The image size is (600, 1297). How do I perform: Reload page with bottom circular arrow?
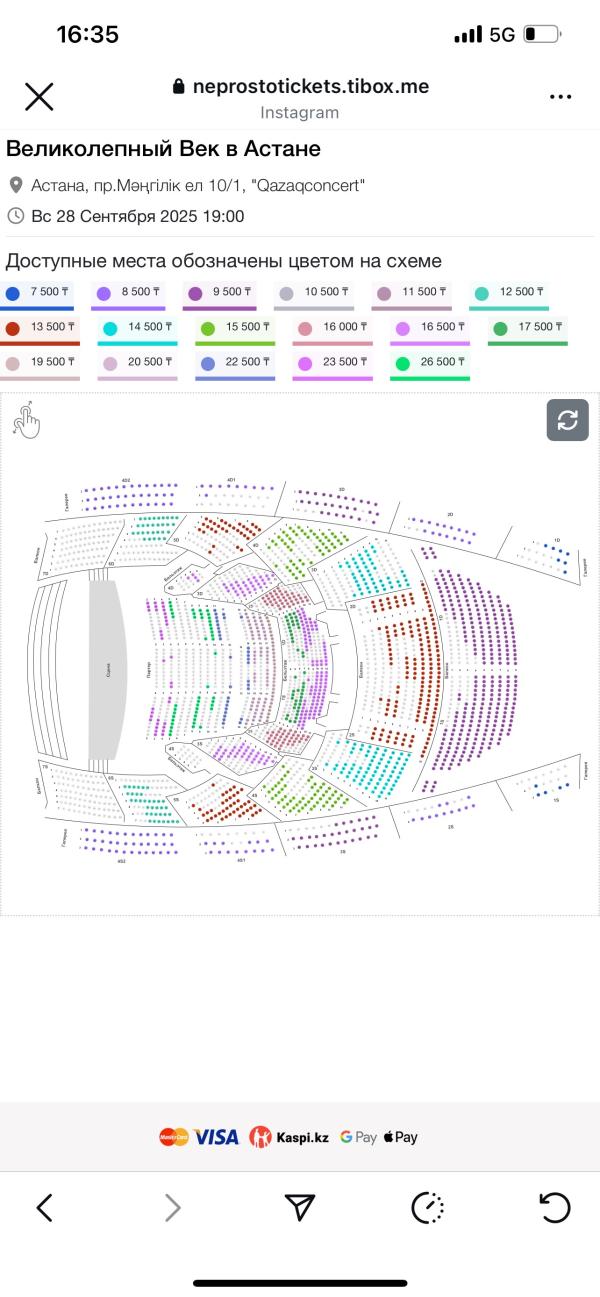555,1207
